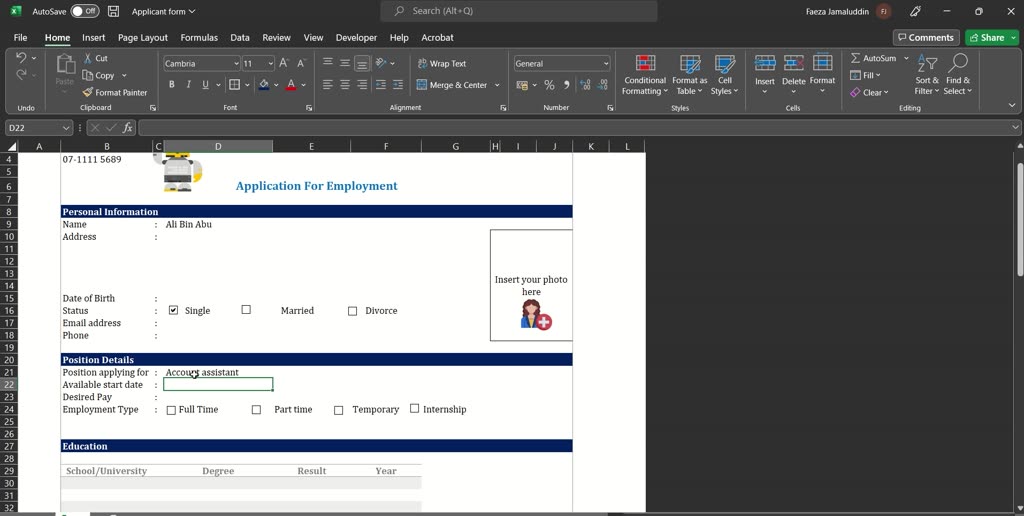Switch to the Insert tab
Image resolution: width=1024 pixels, height=516 pixels.
pyautogui.click(x=93, y=37)
